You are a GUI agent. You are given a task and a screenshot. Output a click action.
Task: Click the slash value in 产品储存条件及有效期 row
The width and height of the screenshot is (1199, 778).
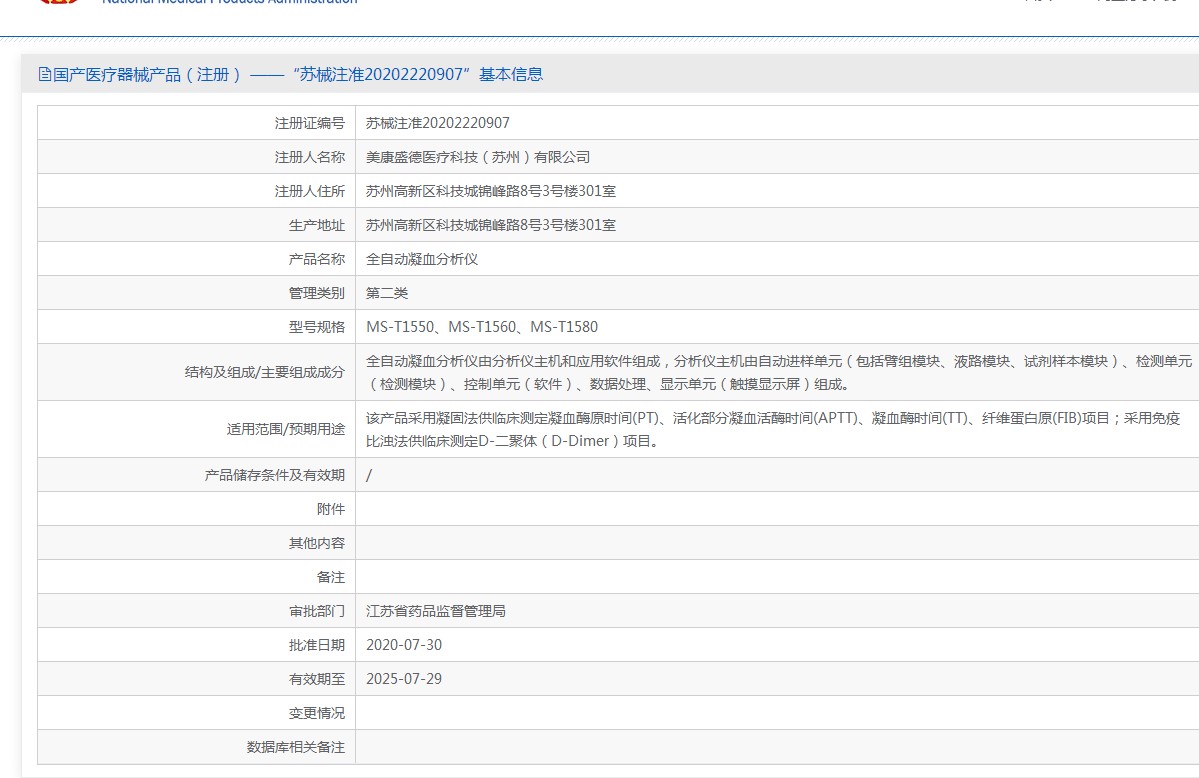pyautogui.click(x=369, y=475)
